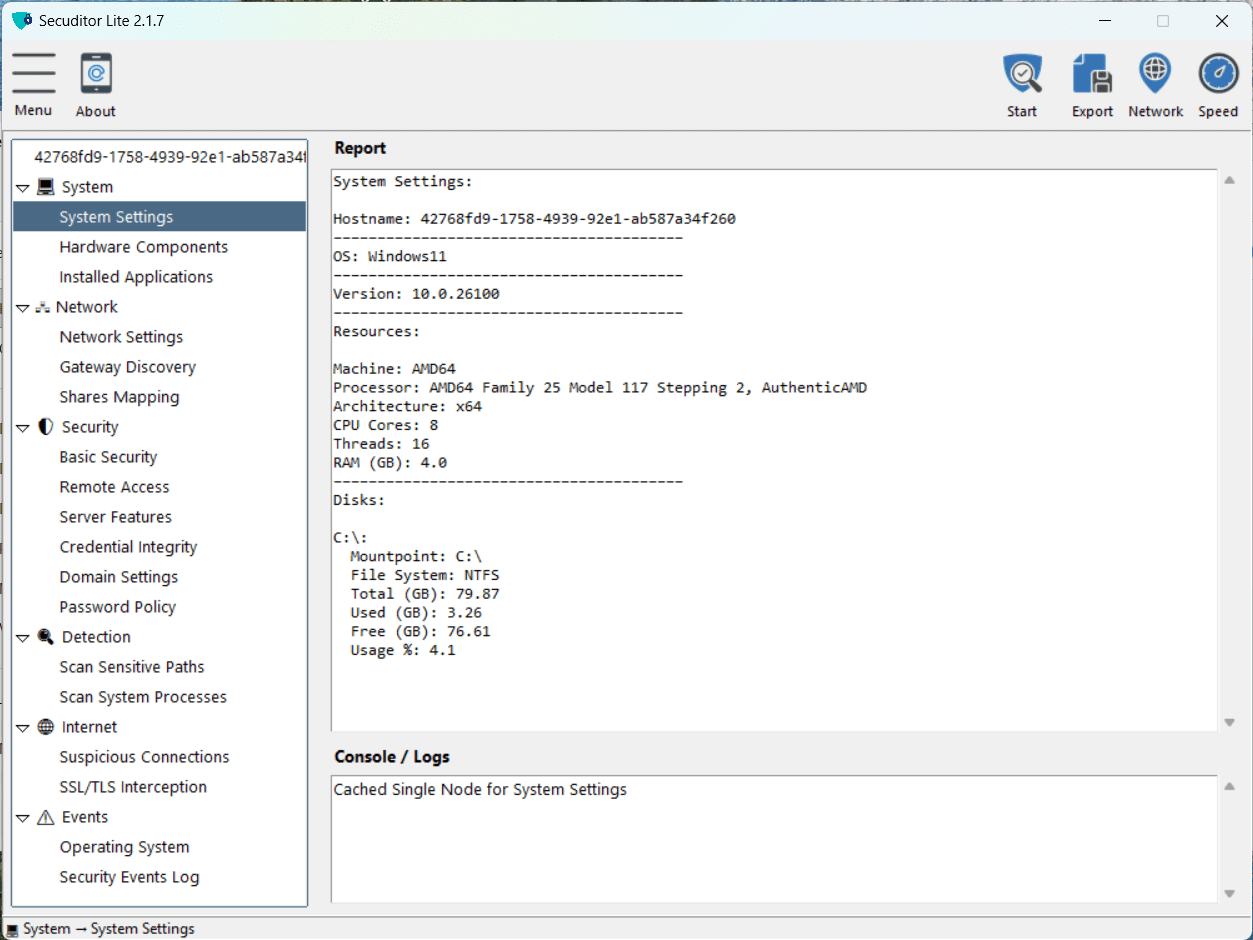The width and height of the screenshot is (1253, 940).
Task: Select System Settings in the tree
Action: [x=160, y=217]
